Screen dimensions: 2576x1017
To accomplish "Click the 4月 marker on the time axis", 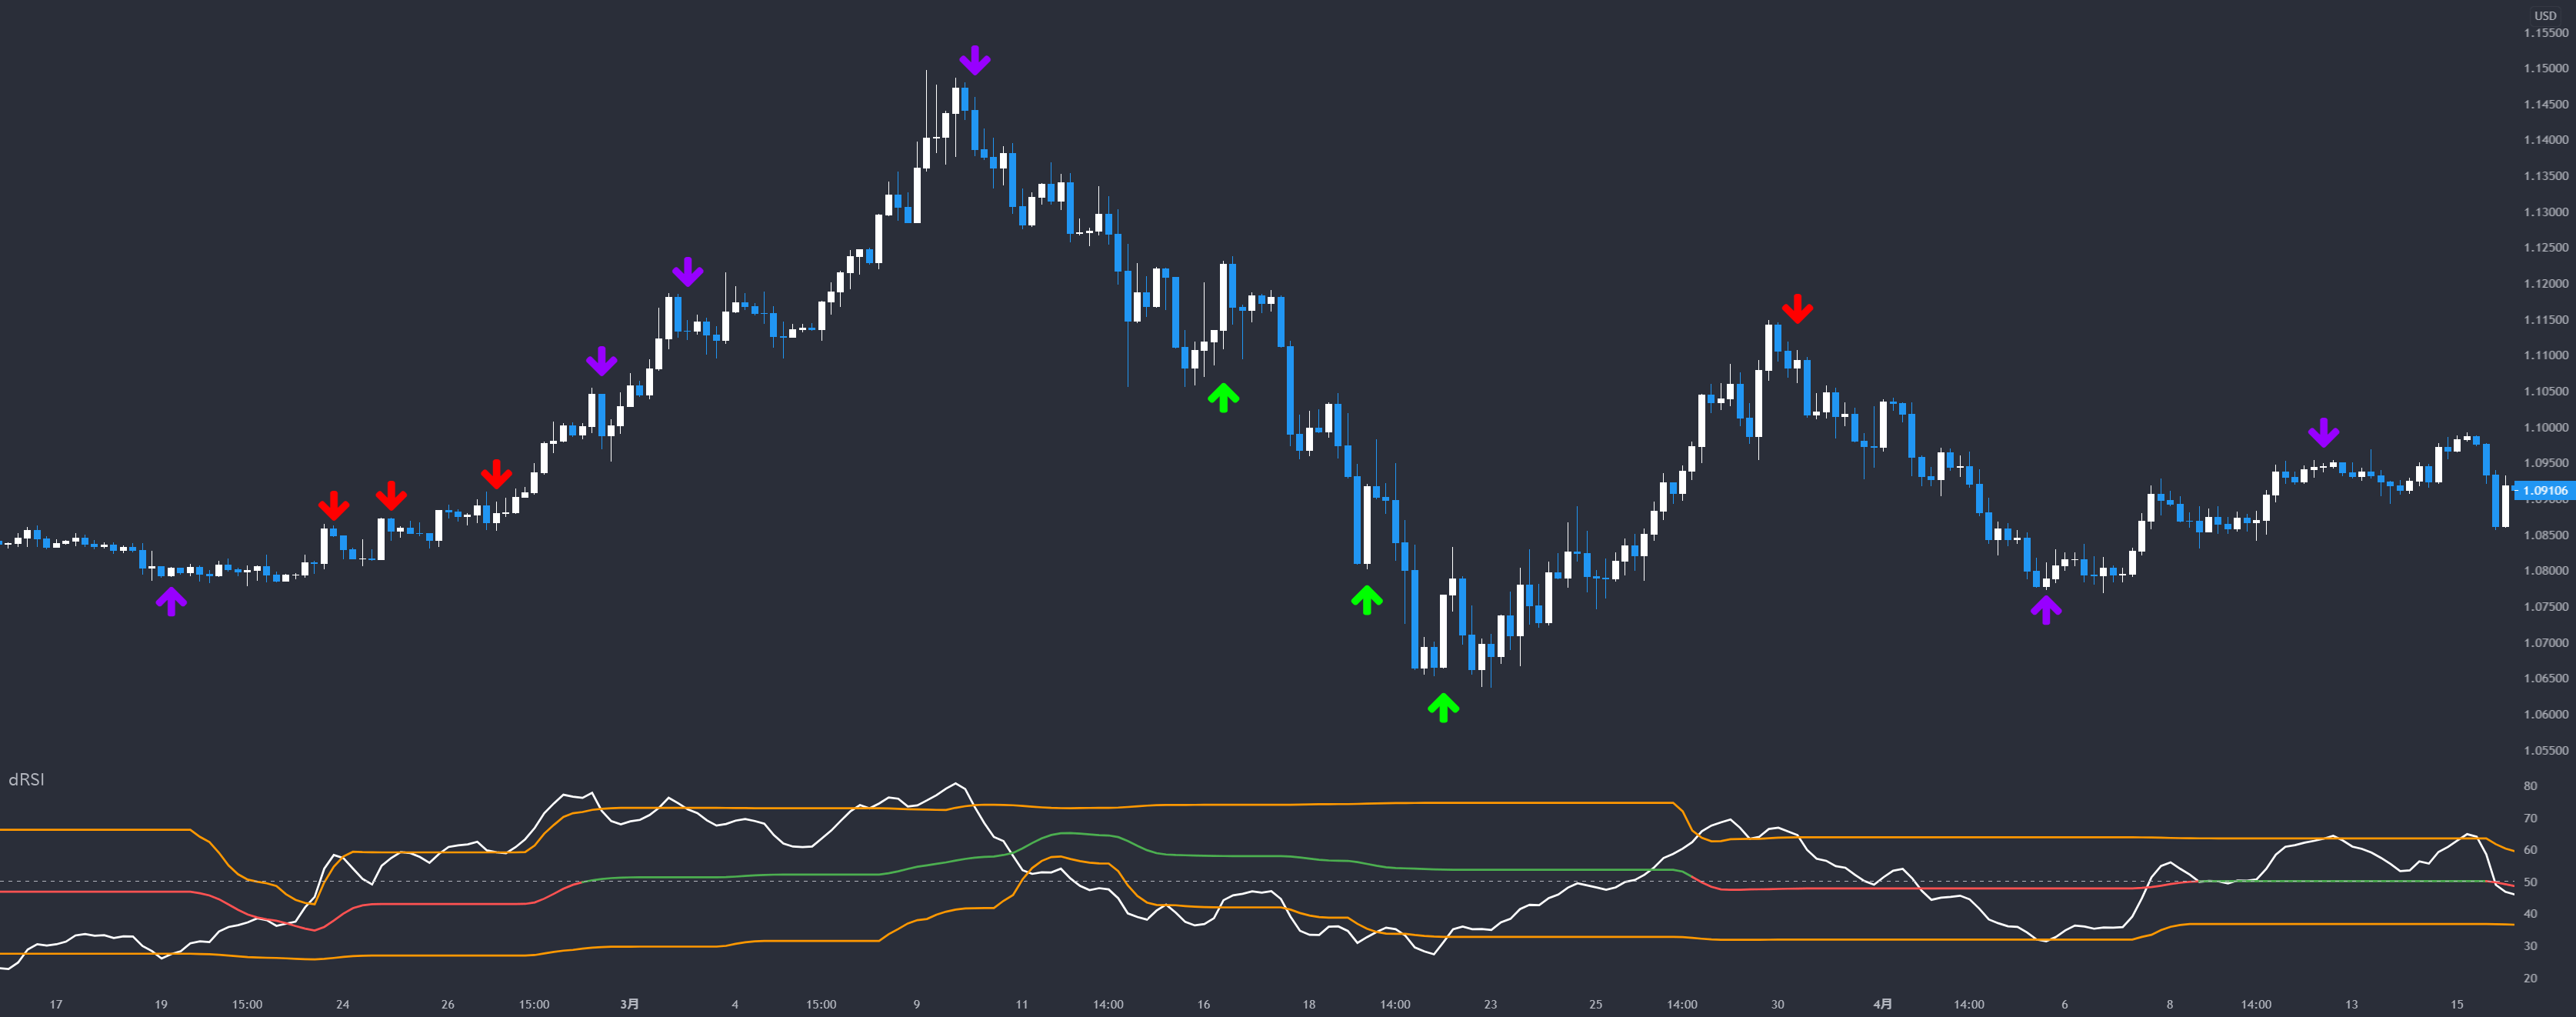I will coord(1881,1005).
